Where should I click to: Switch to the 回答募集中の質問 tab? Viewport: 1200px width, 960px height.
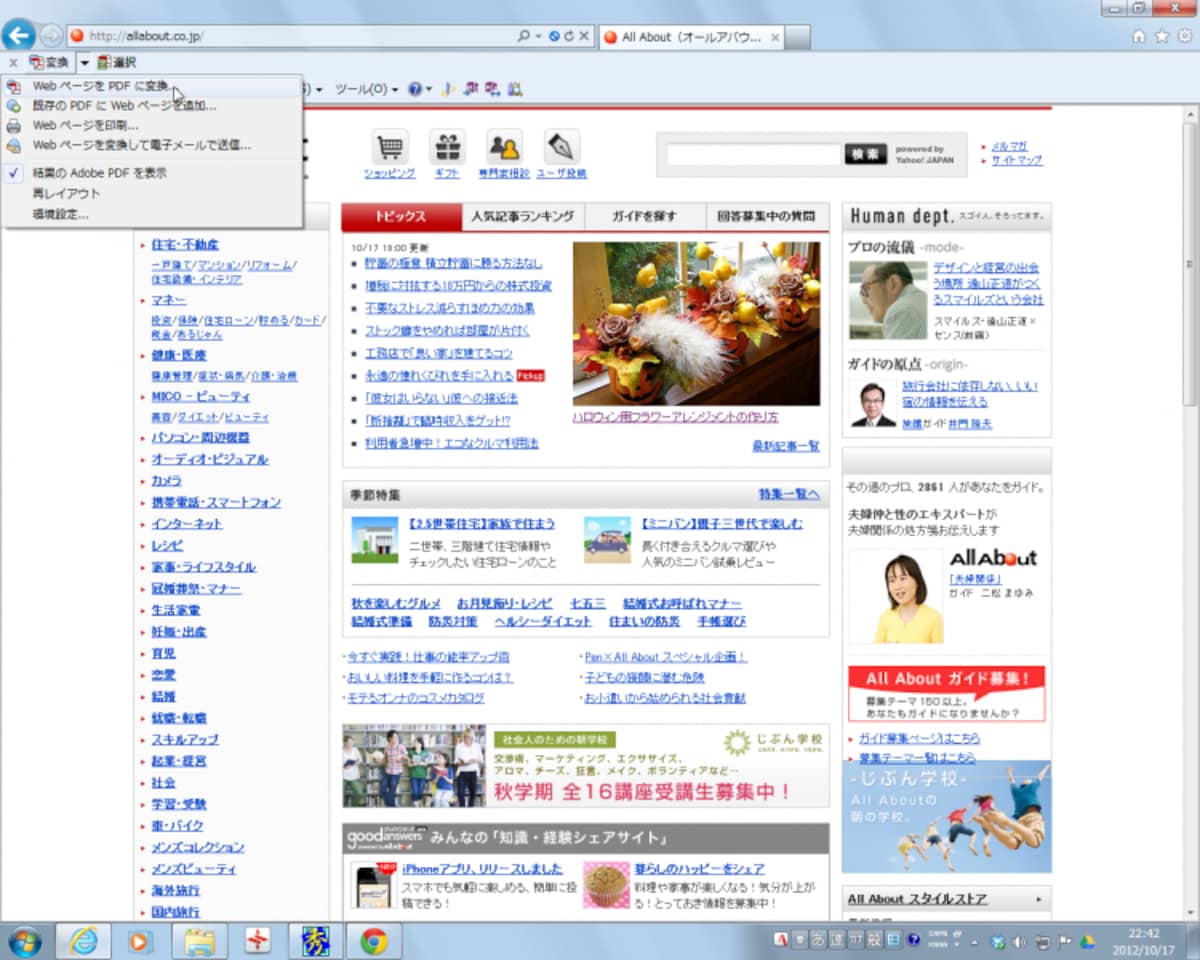tap(767, 217)
